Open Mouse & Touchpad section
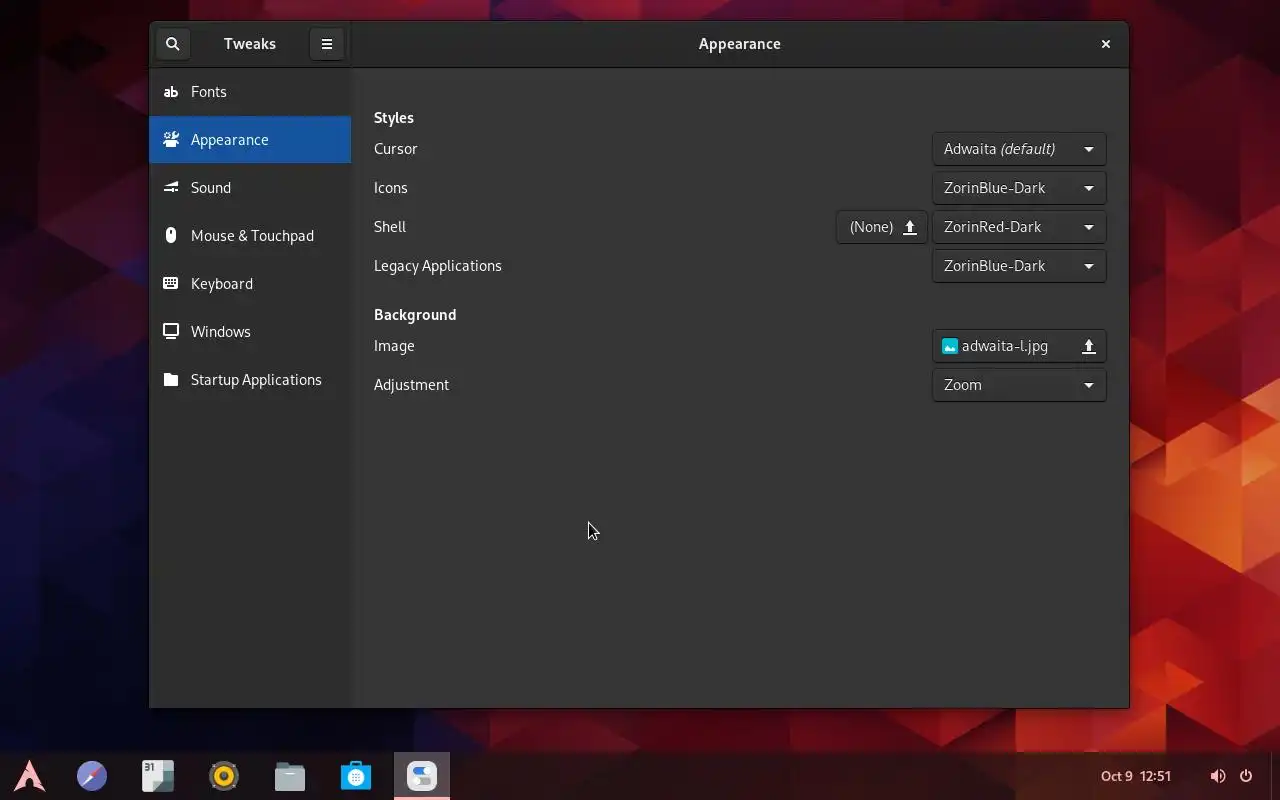1280x800 pixels. point(250,236)
